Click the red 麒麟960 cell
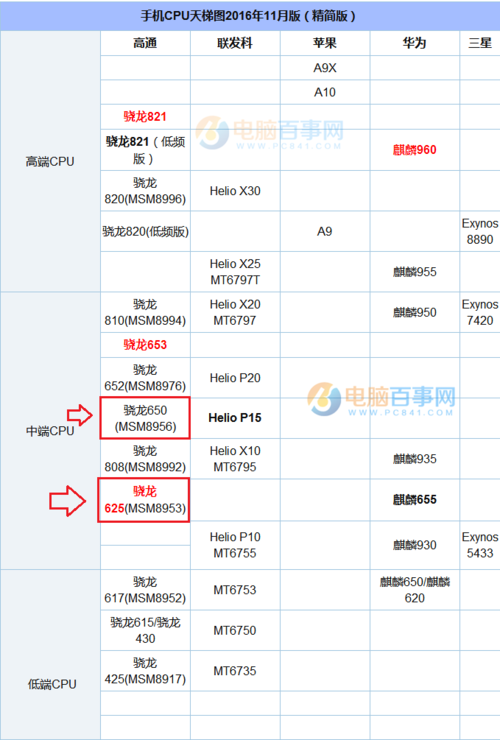 tap(415, 150)
